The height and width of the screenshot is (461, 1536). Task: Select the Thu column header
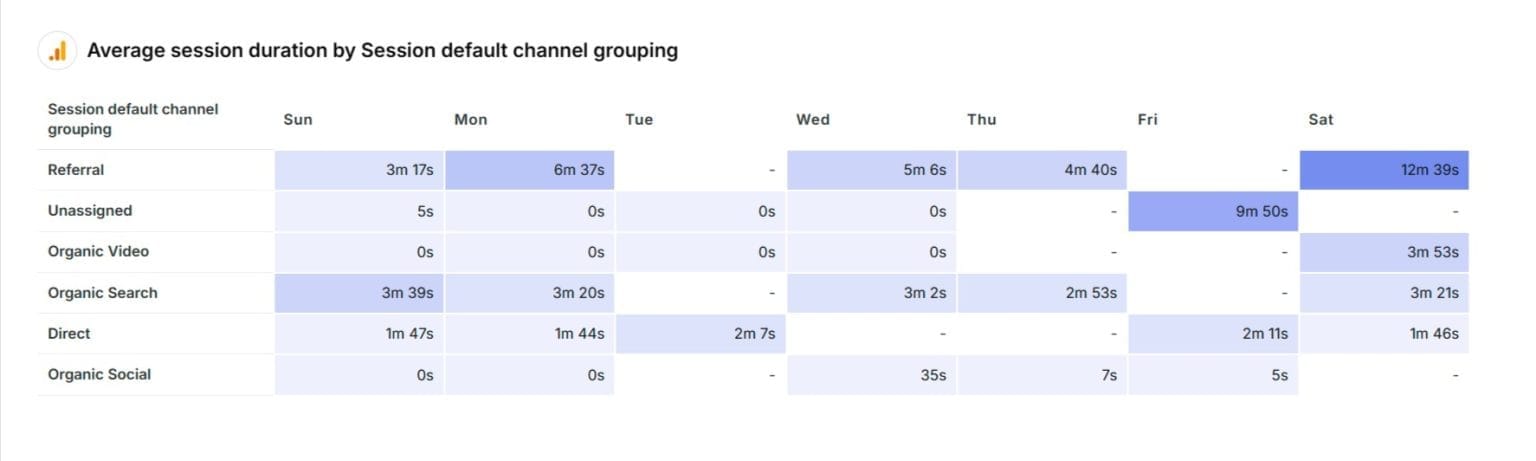click(x=982, y=120)
